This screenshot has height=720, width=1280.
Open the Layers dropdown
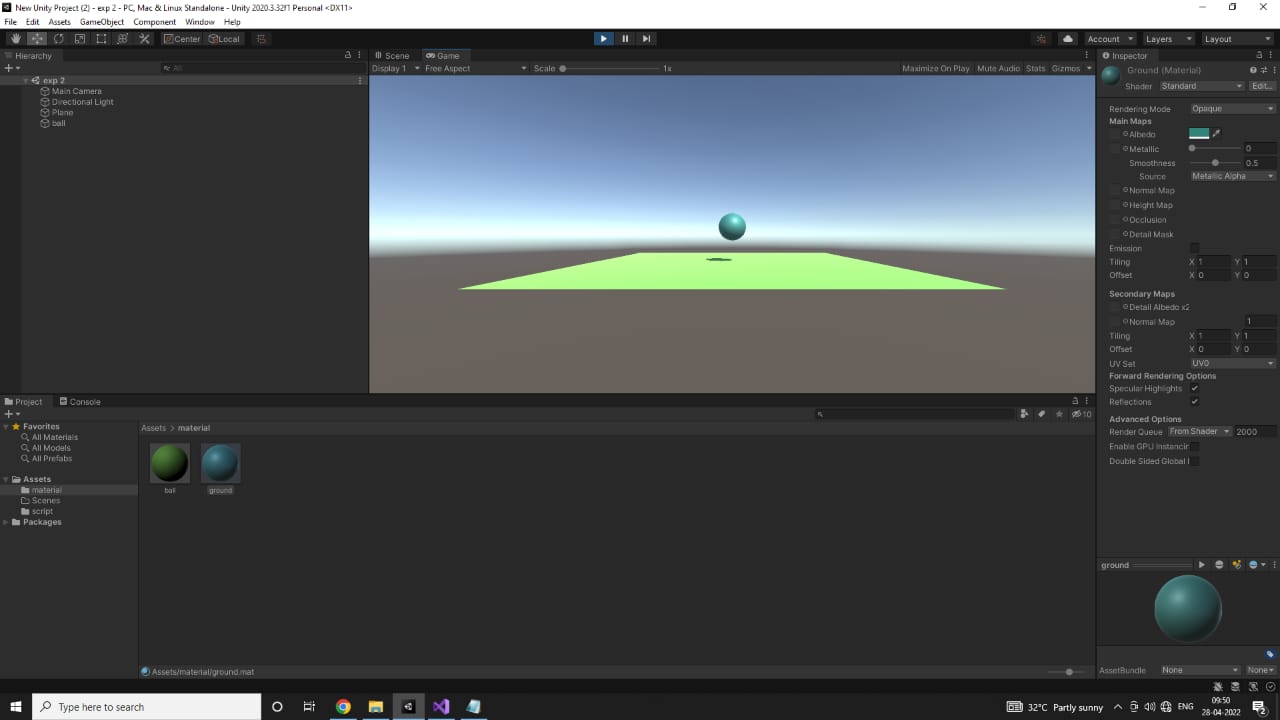(x=1169, y=39)
